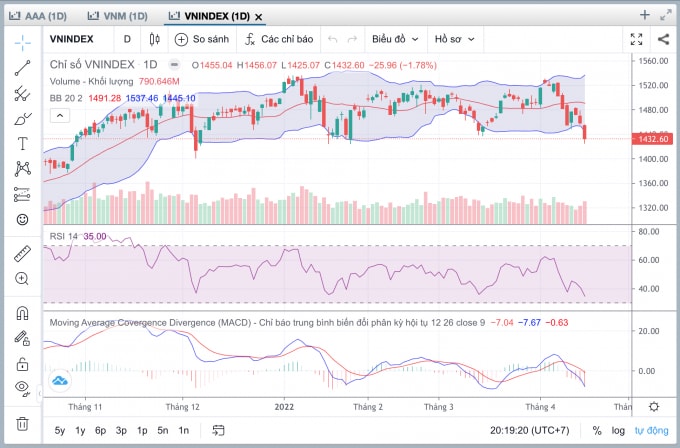The width and height of the screenshot is (680, 448).
Task: Select the 1y time range
Action: [80, 431]
